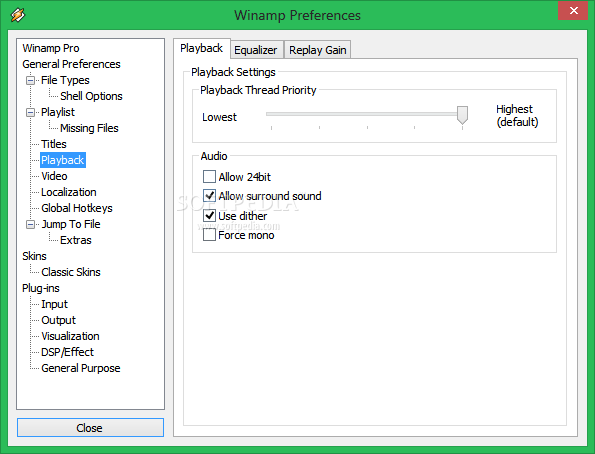Select File Types tree item
Screen dimensions: 595x454
pyautogui.click(x=65, y=80)
